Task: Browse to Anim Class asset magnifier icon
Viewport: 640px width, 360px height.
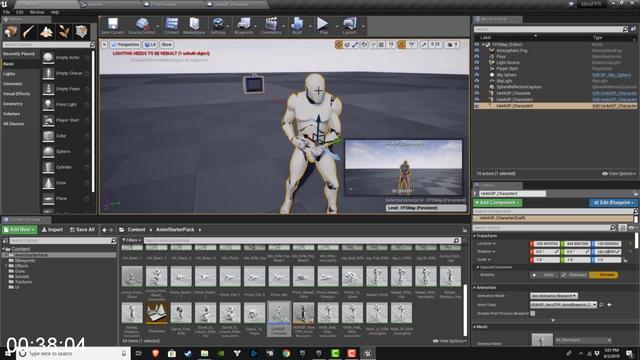Action: [601, 305]
